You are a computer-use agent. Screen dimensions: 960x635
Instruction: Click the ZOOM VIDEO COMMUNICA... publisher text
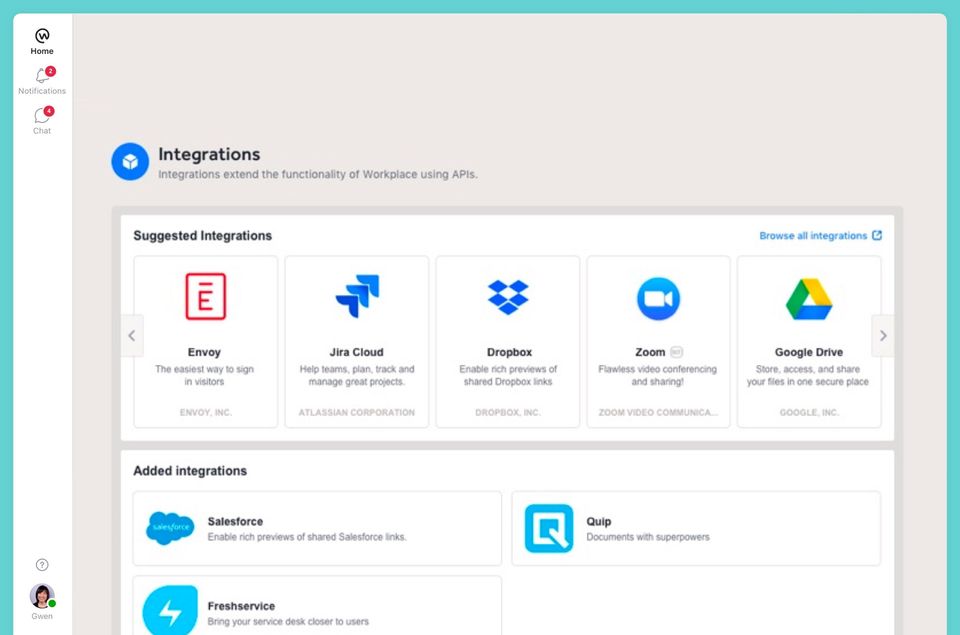[x=658, y=413]
